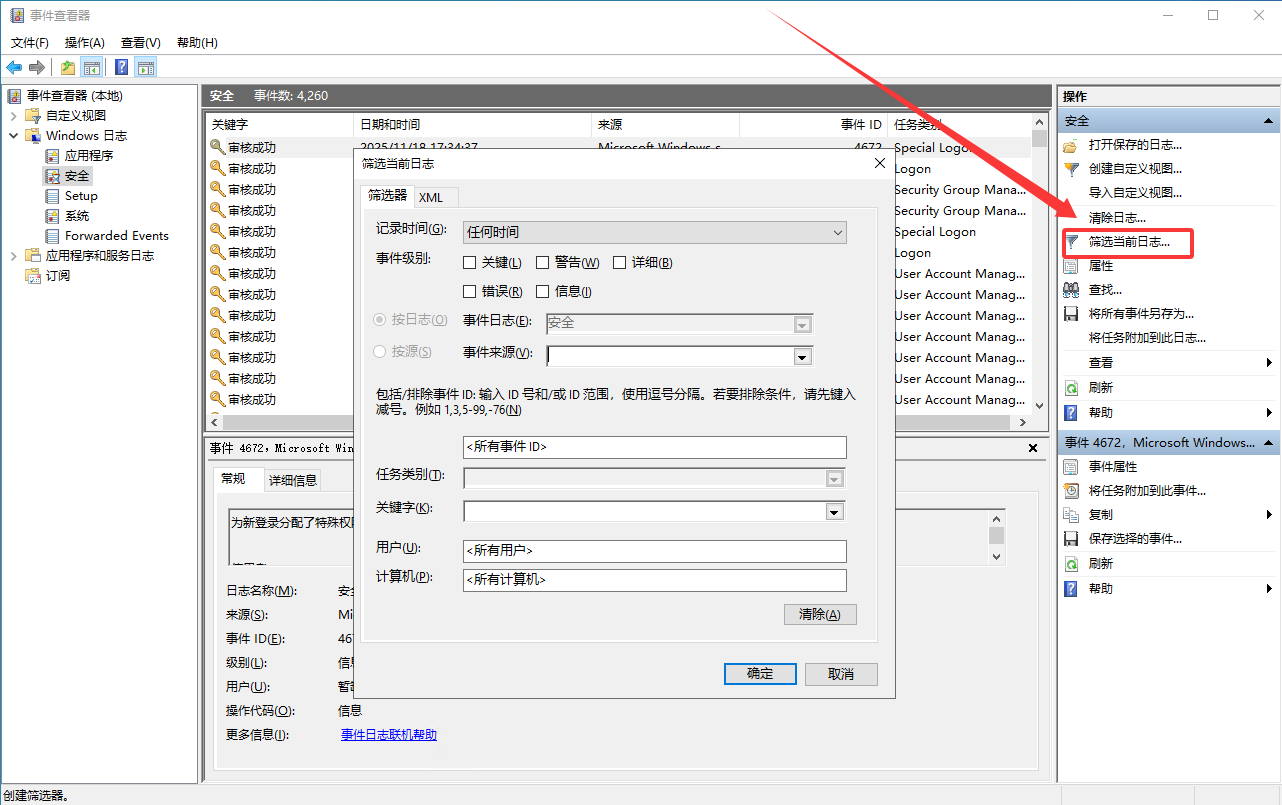The image size is (1282, 805).
Task: Open the 操作(A) menu
Action: (84, 43)
